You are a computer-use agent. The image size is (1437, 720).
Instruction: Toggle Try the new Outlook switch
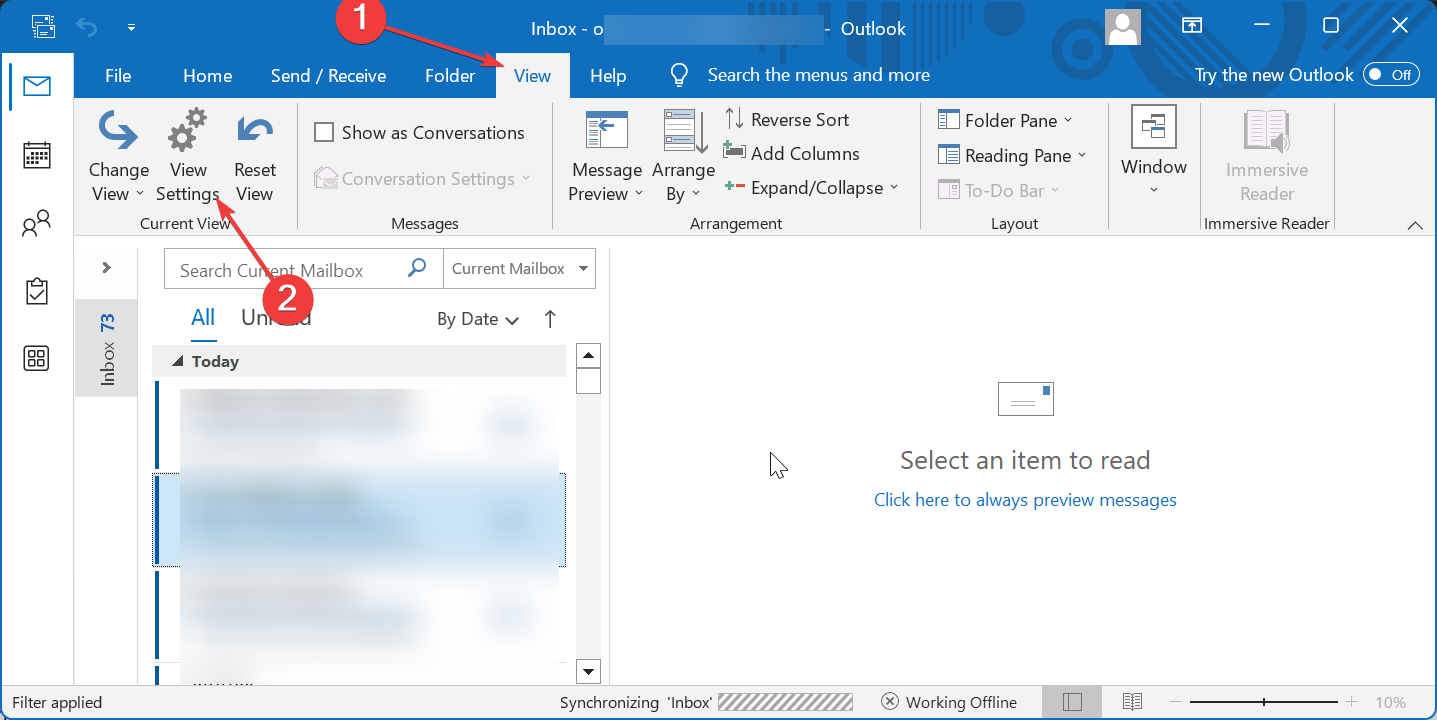pos(1391,75)
